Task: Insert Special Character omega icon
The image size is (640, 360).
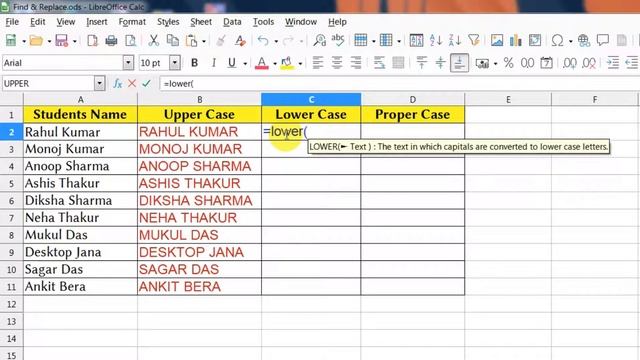Action: click(x=558, y=40)
